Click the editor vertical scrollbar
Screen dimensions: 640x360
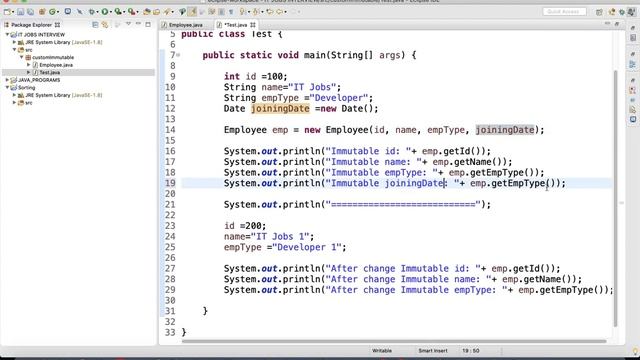615,198
